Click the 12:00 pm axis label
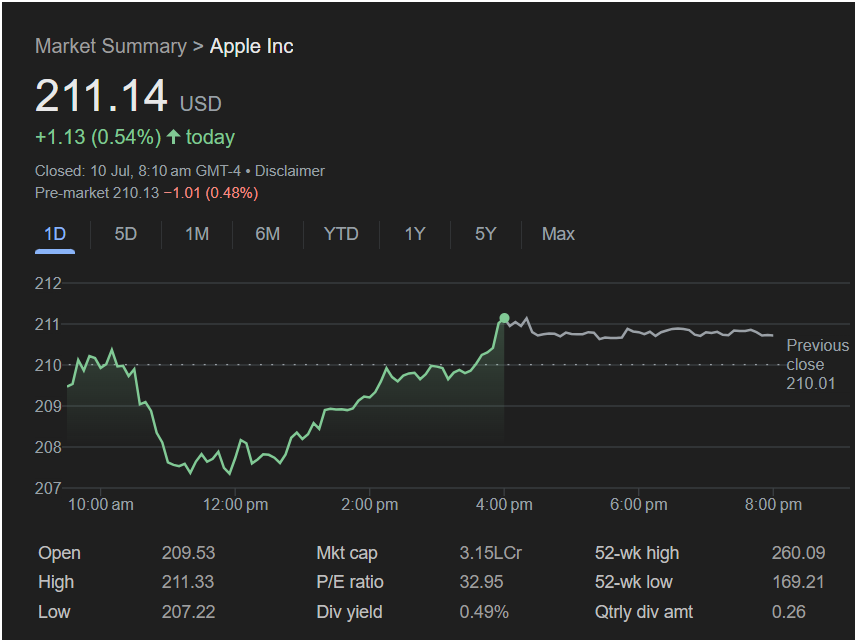 (x=236, y=504)
